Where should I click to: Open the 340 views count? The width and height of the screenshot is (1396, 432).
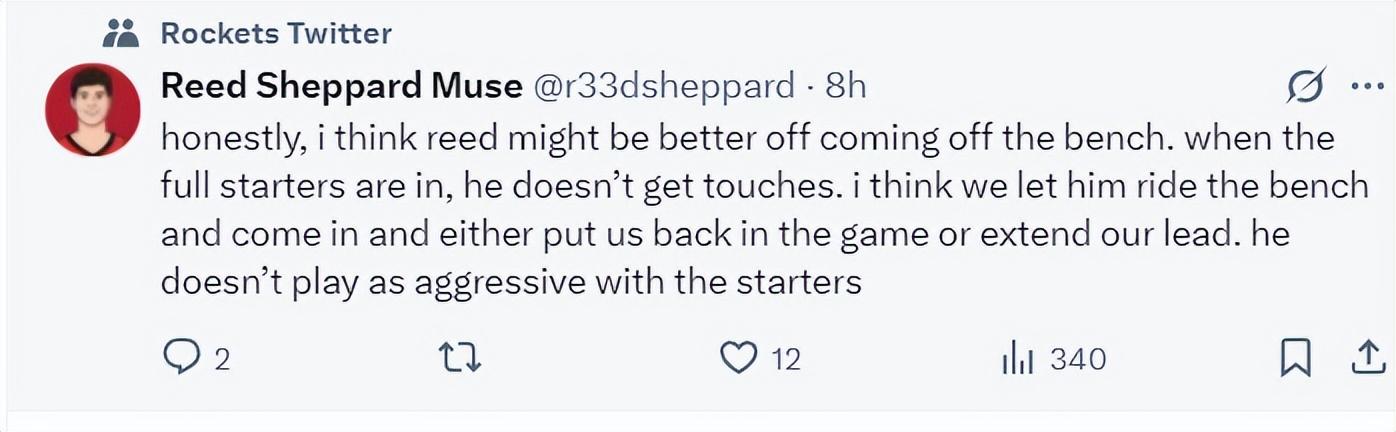[x=1077, y=359]
